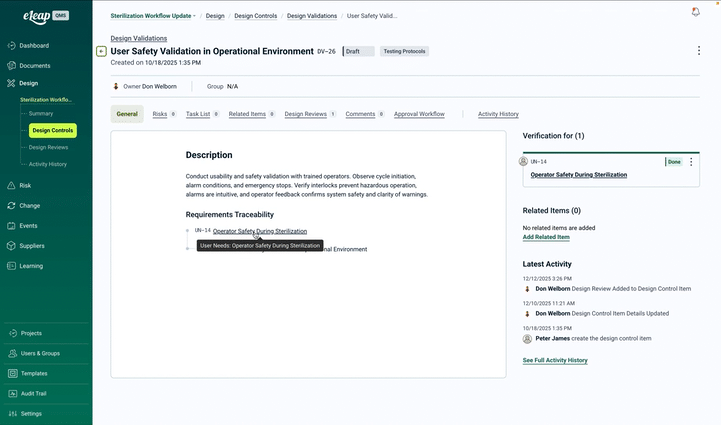Open the notifications bell
This screenshot has width=721, height=425.
tap(696, 12)
